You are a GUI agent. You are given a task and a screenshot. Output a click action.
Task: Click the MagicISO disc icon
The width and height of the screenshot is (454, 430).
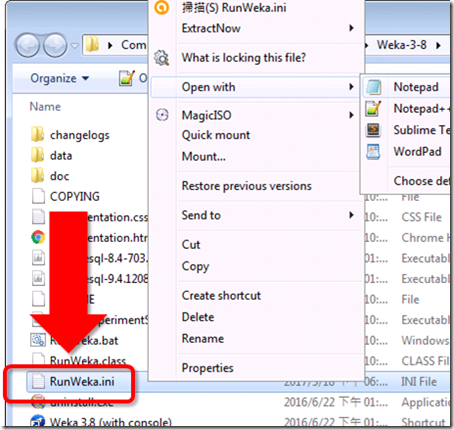tap(162, 115)
